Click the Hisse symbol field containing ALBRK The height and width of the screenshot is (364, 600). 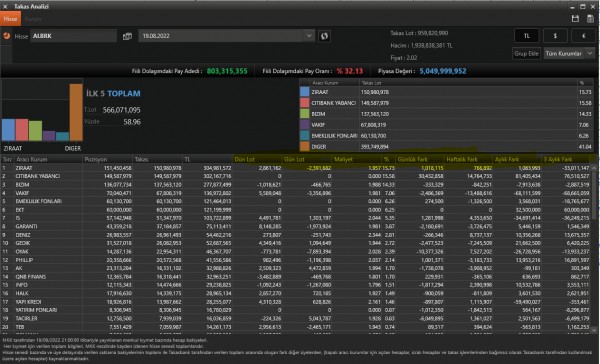click(x=73, y=36)
